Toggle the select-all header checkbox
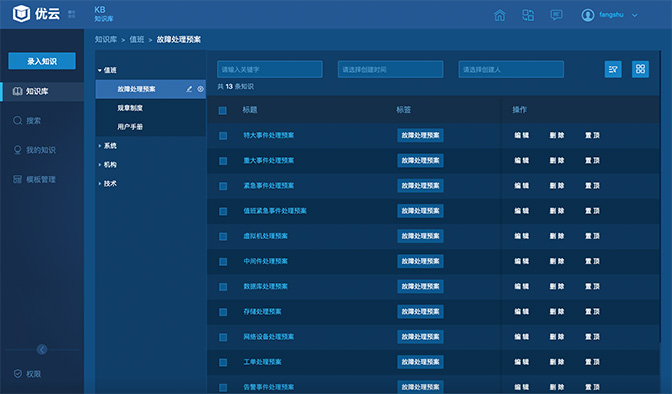 point(223,110)
